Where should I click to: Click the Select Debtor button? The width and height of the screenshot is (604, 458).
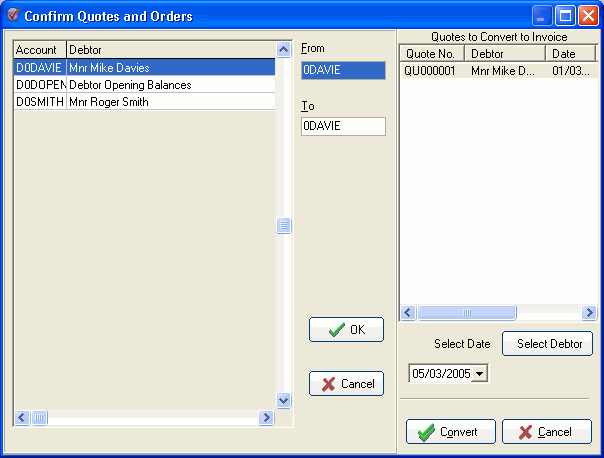point(547,343)
